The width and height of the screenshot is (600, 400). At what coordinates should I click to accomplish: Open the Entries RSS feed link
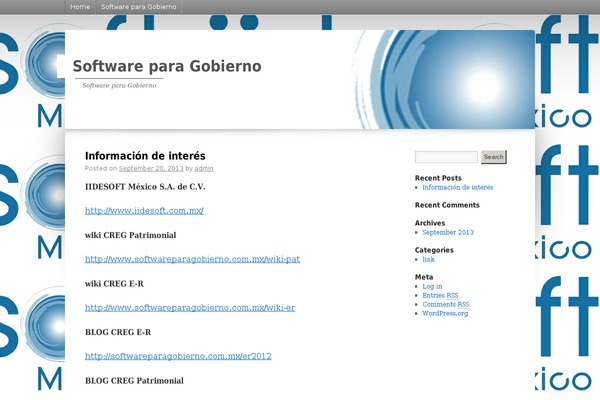click(x=440, y=296)
